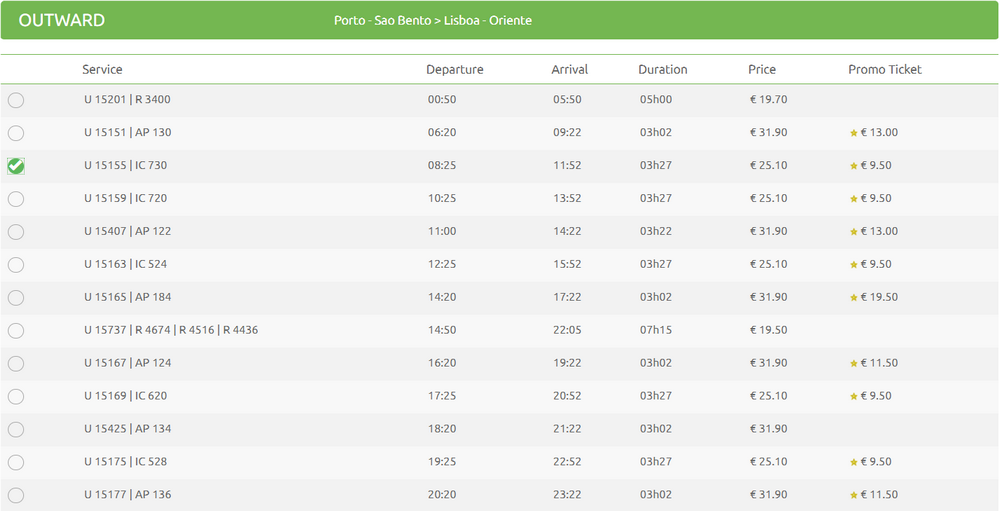Image resolution: width=1000 pixels, height=511 pixels.
Task: Click the €9.50 promo price for IC 524
Action: pos(876,264)
